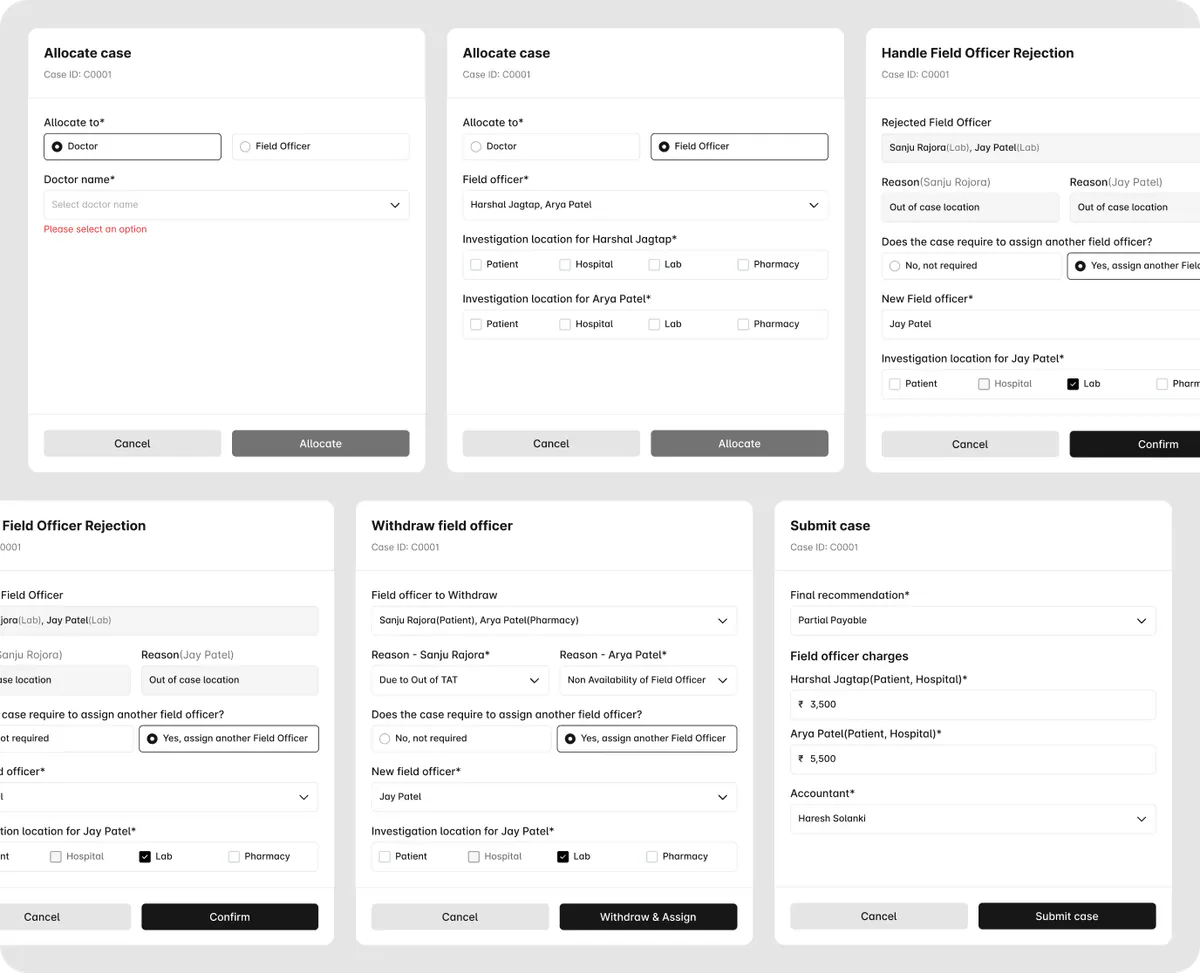Screen dimensions: 1200x973
Task: Open the Field officer dropdown listing Harshal Jagtap
Action: tap(645, 203)
